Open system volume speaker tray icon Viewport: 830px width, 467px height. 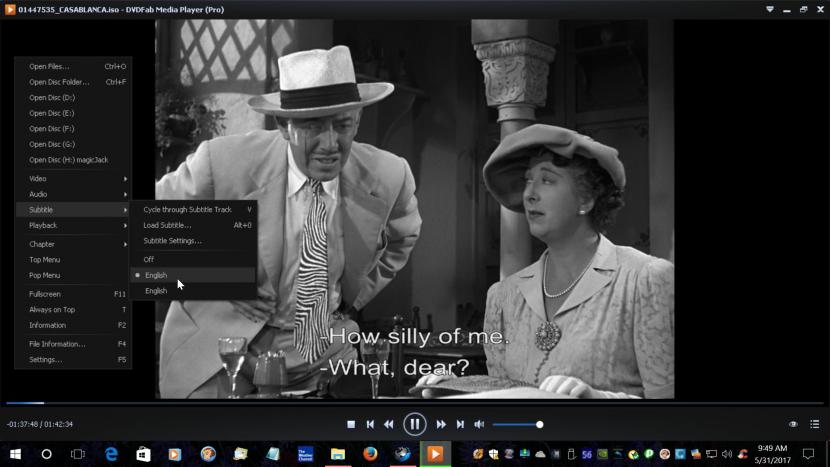[727, 454]
